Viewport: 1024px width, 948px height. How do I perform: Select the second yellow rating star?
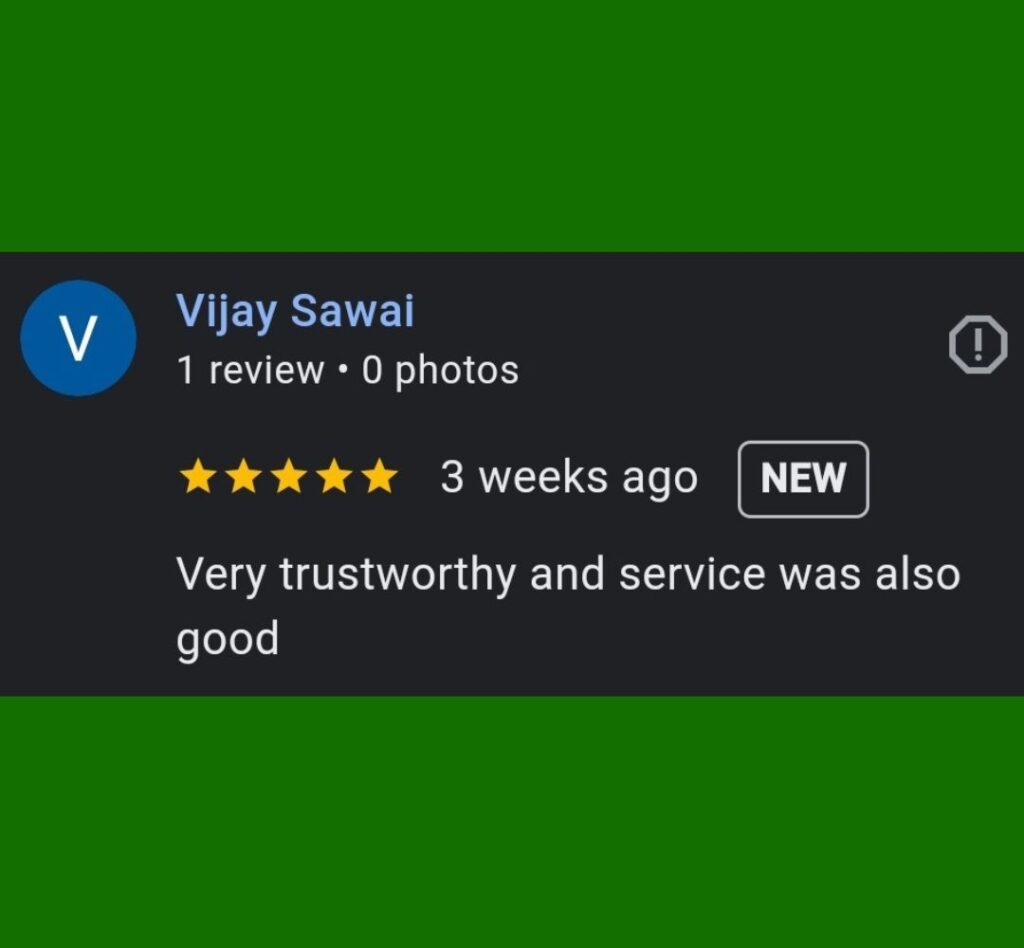pos(244,476)
